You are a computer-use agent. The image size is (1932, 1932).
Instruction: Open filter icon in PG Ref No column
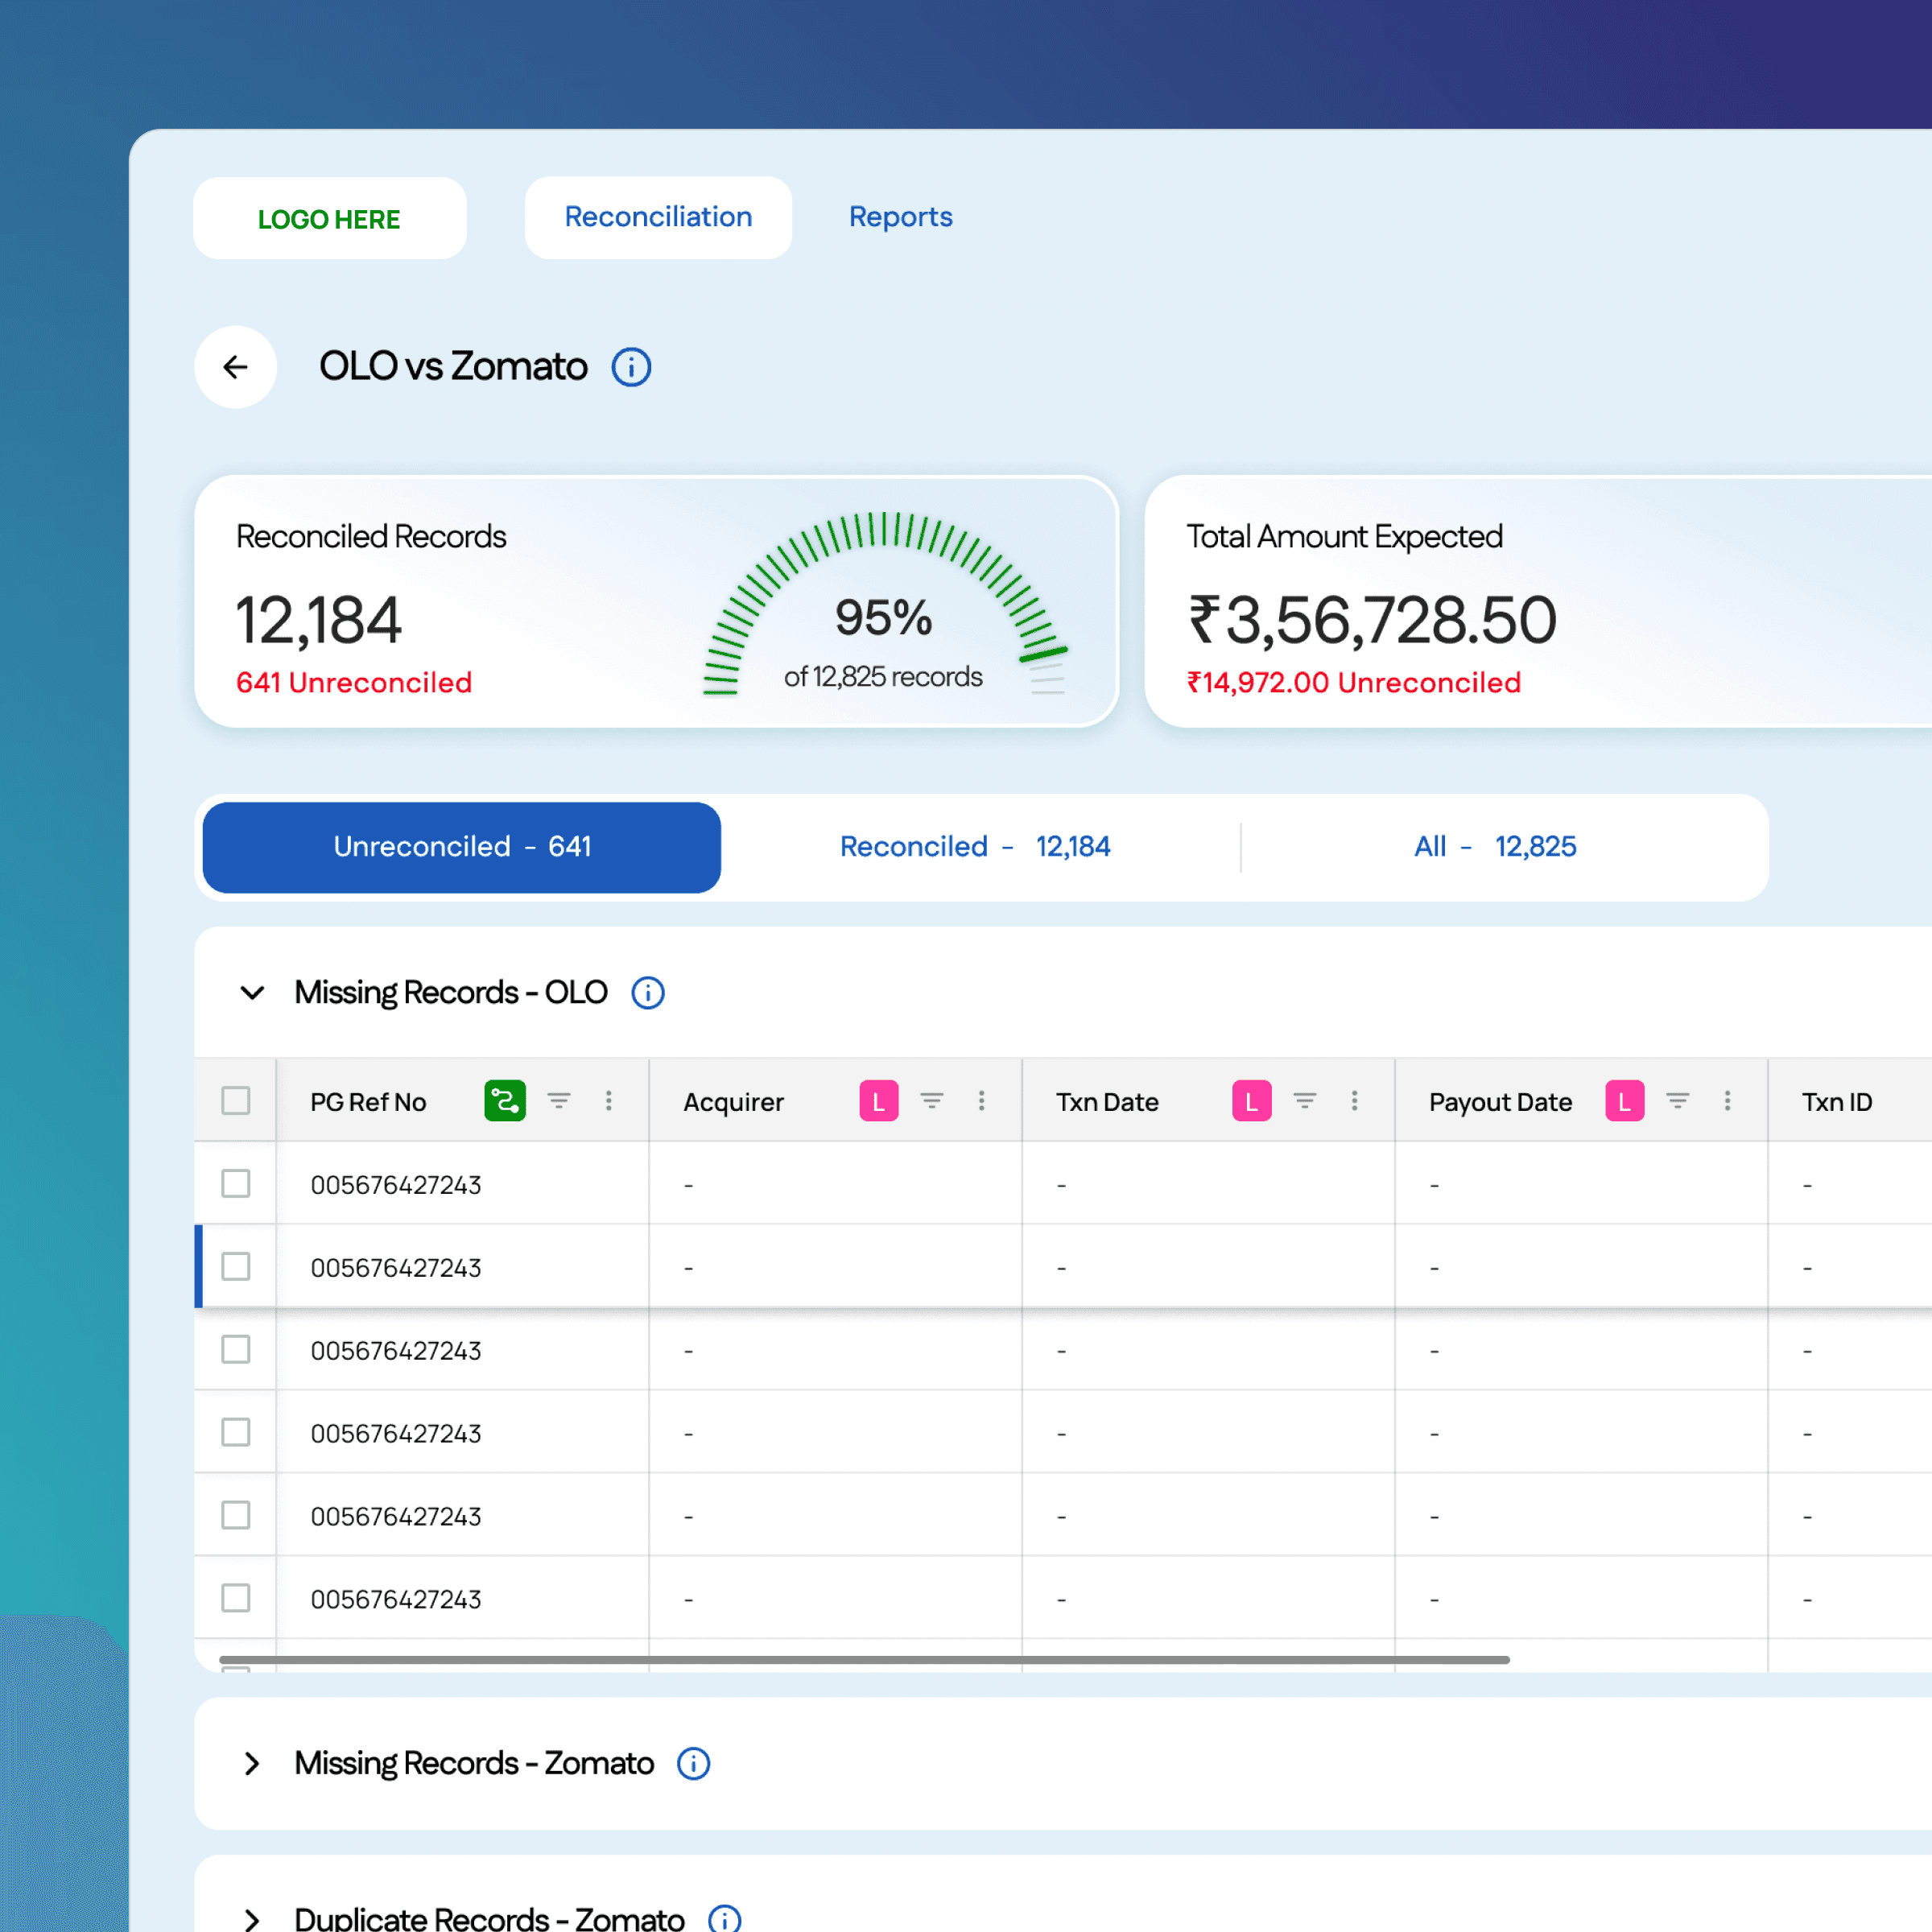559,1101
